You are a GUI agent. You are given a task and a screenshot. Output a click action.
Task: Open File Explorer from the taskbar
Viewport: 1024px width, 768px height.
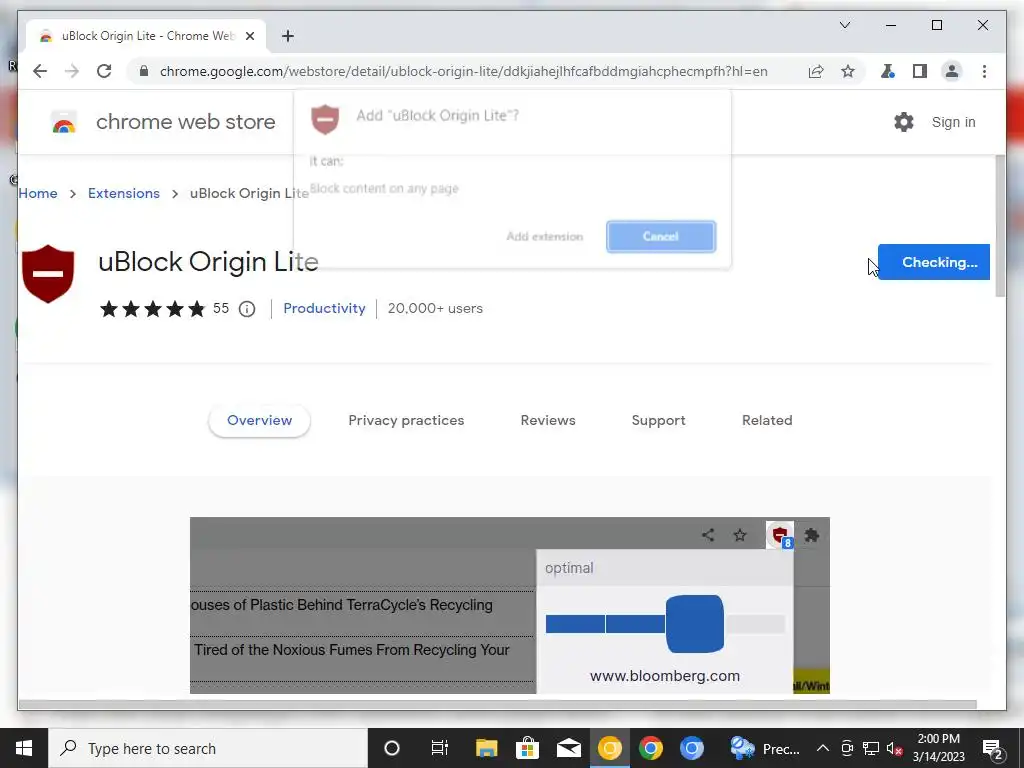pyautogui.click(x=486, y=748)
